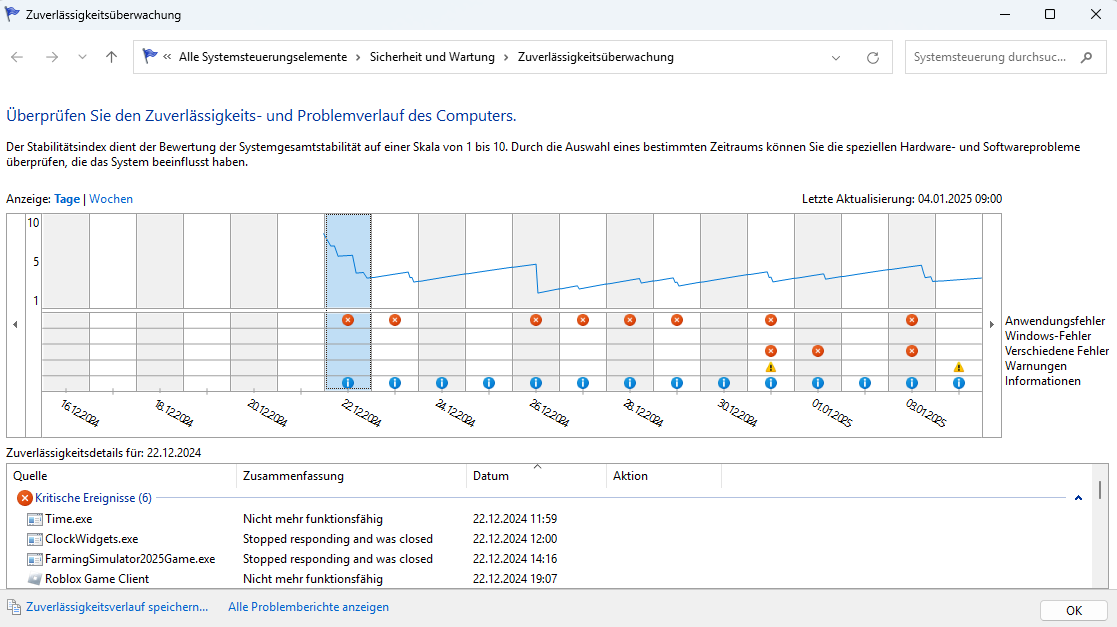
Task: Select the 22.12.2024 highlighted chart column
Action: [x=348, y=302]
